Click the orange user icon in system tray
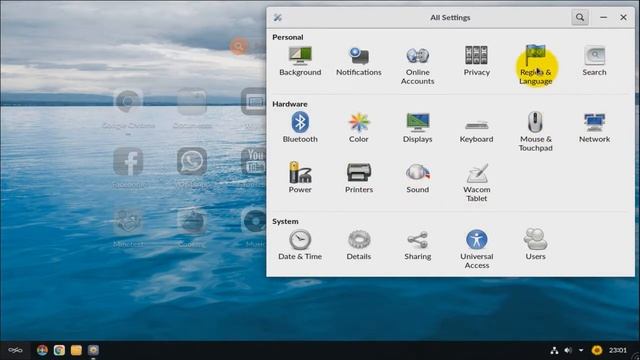640x360 pixels. (597, 350)
